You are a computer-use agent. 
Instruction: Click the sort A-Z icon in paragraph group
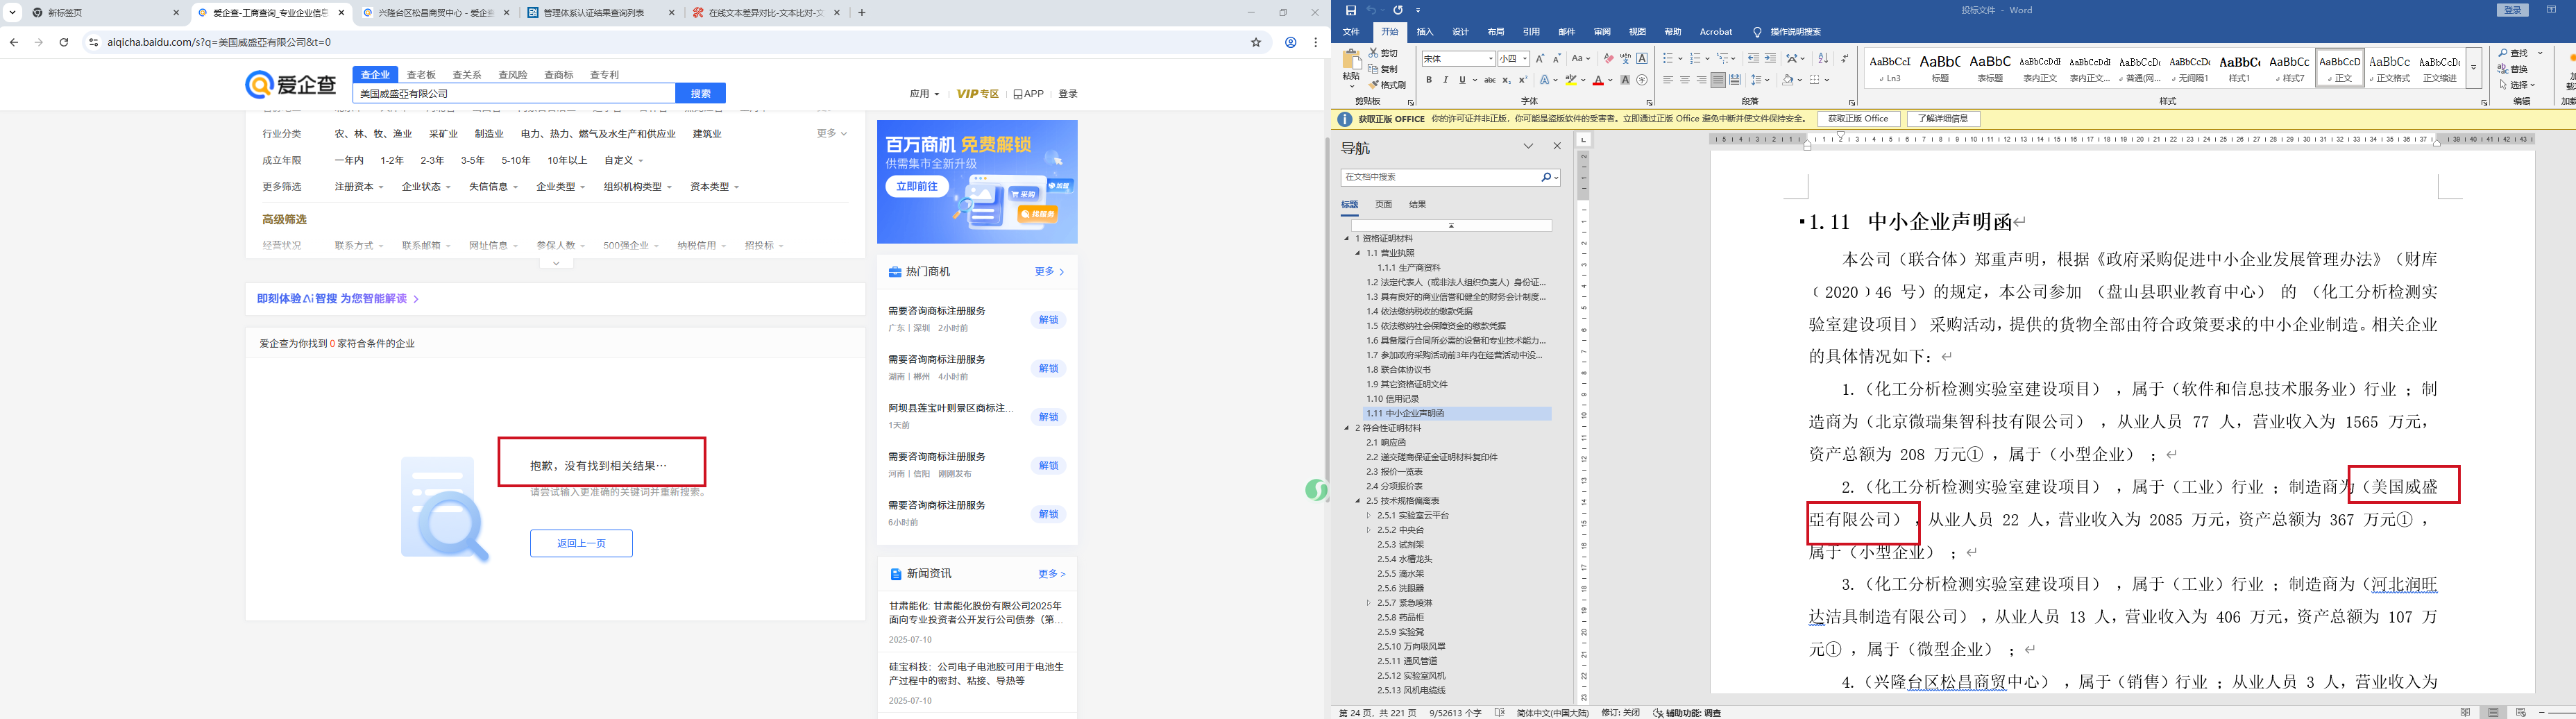[1823, 59]
